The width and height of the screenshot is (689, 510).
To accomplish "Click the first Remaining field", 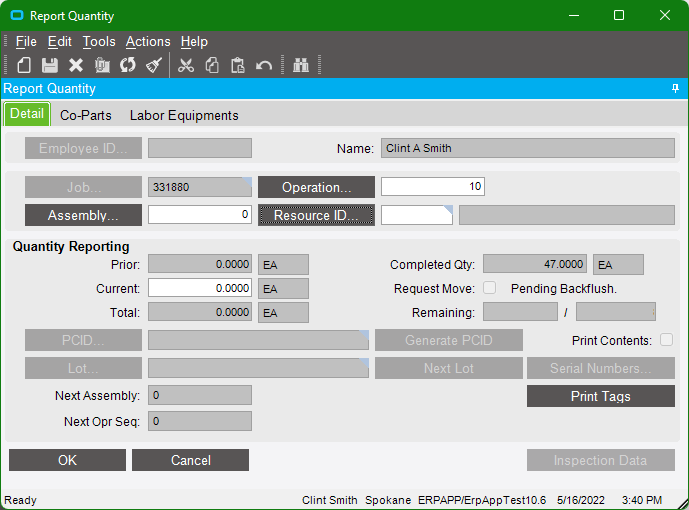I will 520,312.
